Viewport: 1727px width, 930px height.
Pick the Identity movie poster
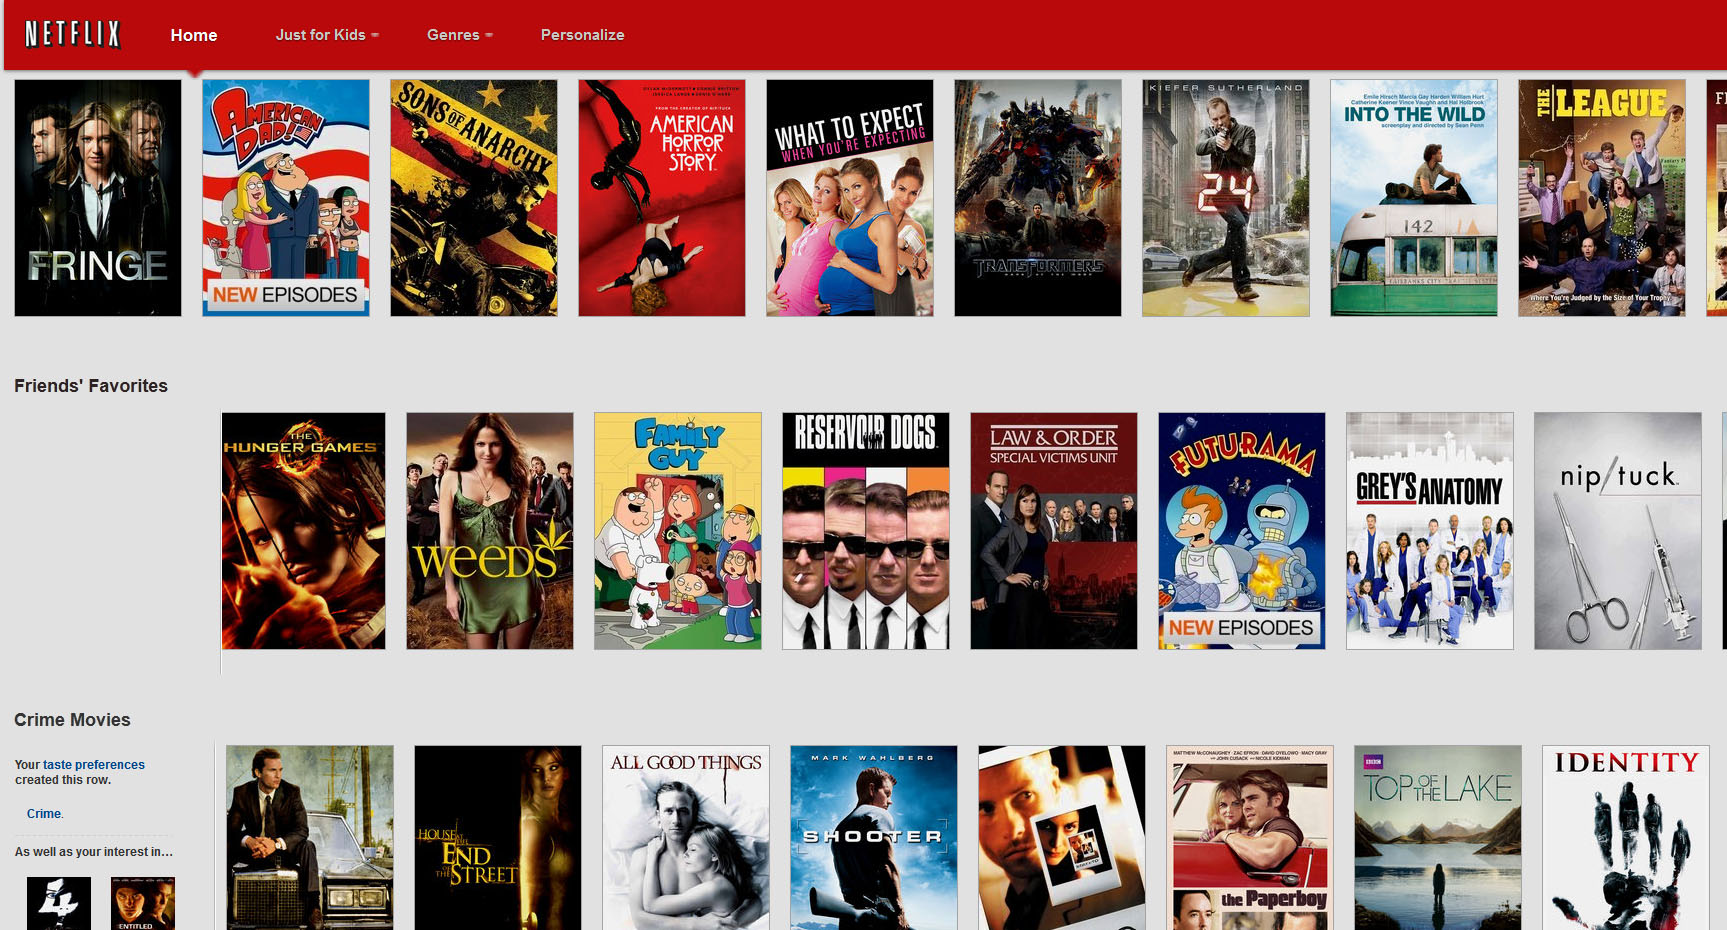tap(1626, 838)
